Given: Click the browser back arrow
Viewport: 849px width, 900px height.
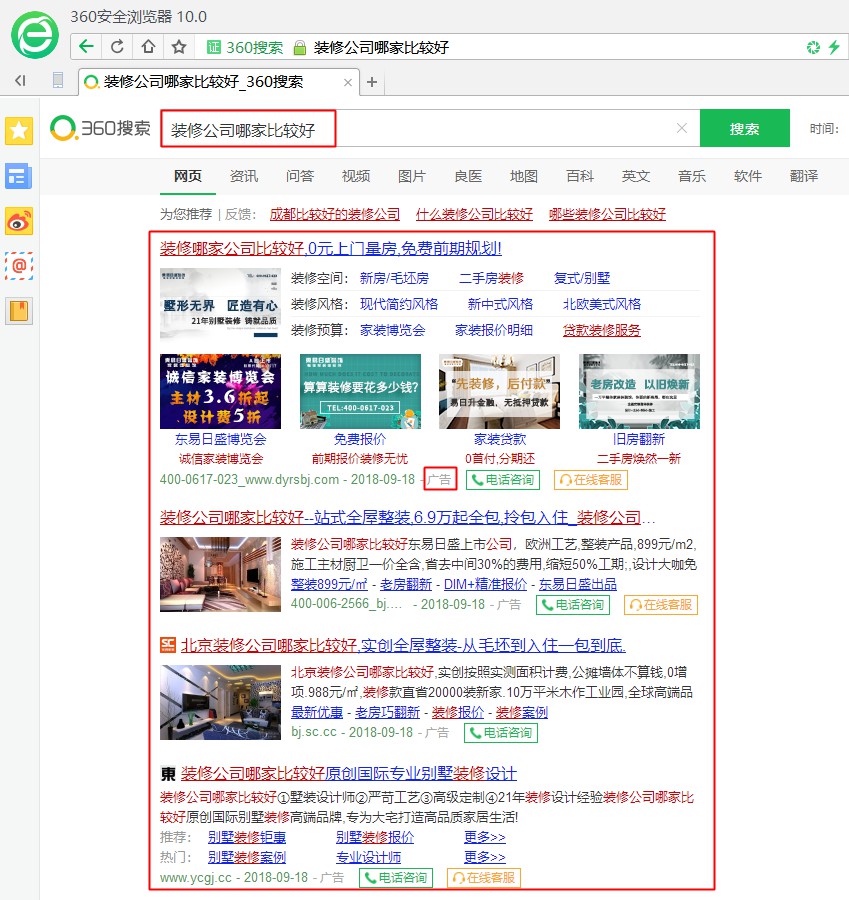Looking at the screenshot, I should 86,46.
